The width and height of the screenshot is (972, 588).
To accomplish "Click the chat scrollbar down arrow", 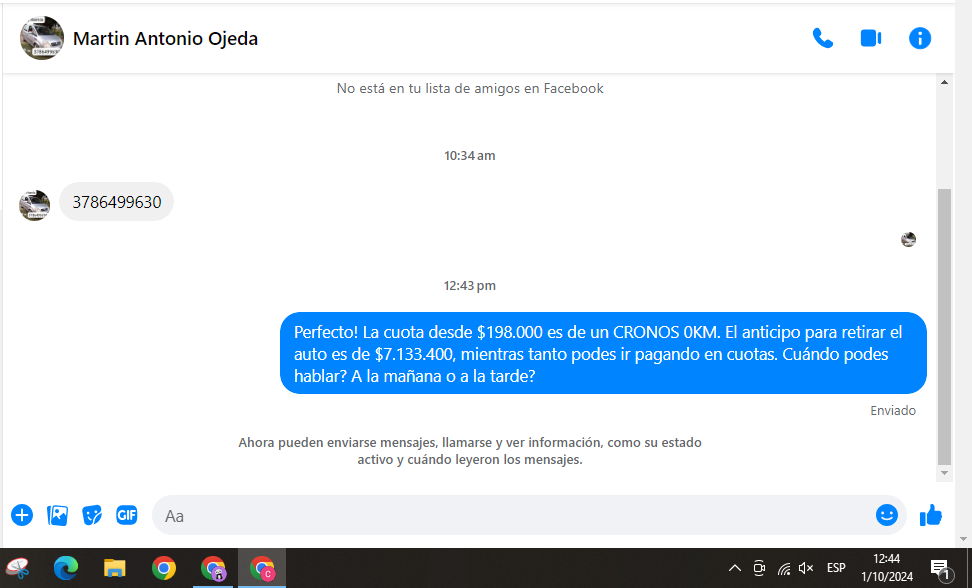I will [944, 473].
